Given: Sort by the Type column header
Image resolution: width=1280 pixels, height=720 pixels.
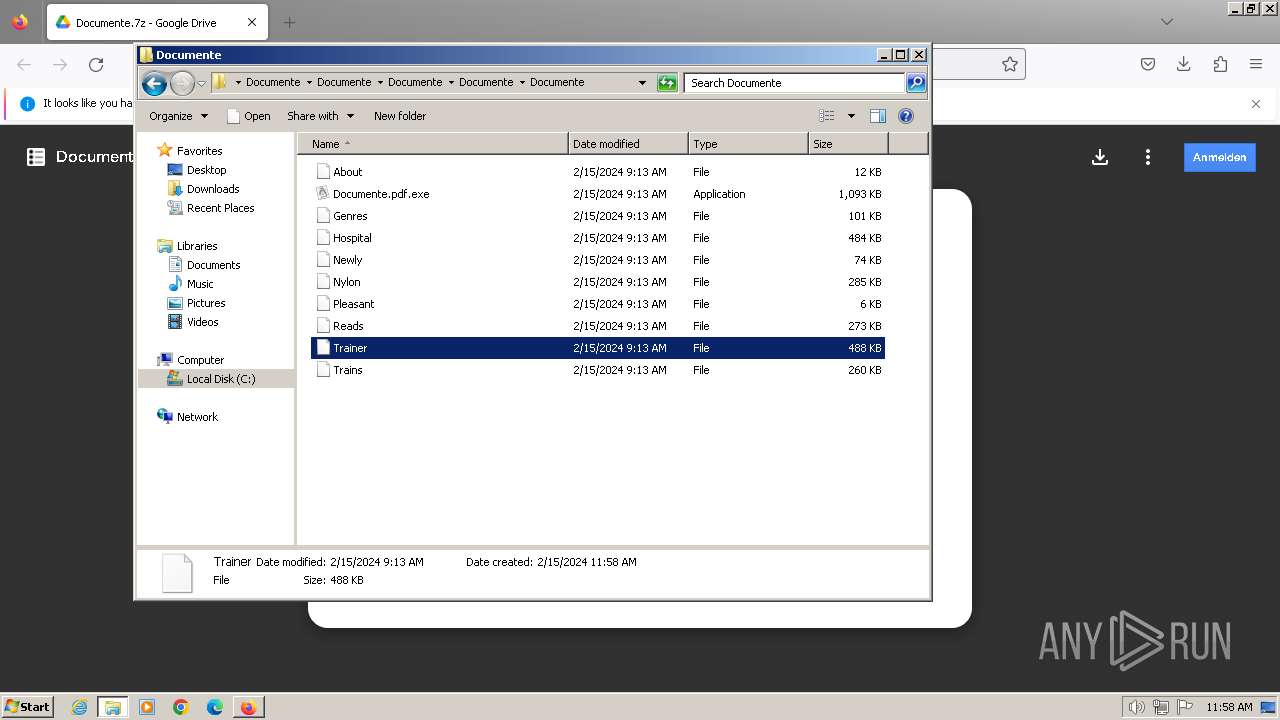Looking at the screenshot, I should pyautogui.click(x=748, y=144).
